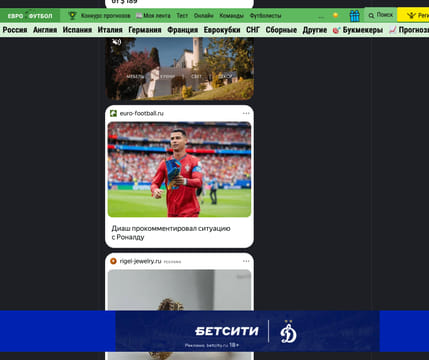Open Моя лента feed
Image resolution: width=429 pixels, height=360 pixels.
(x=153, y=15)
